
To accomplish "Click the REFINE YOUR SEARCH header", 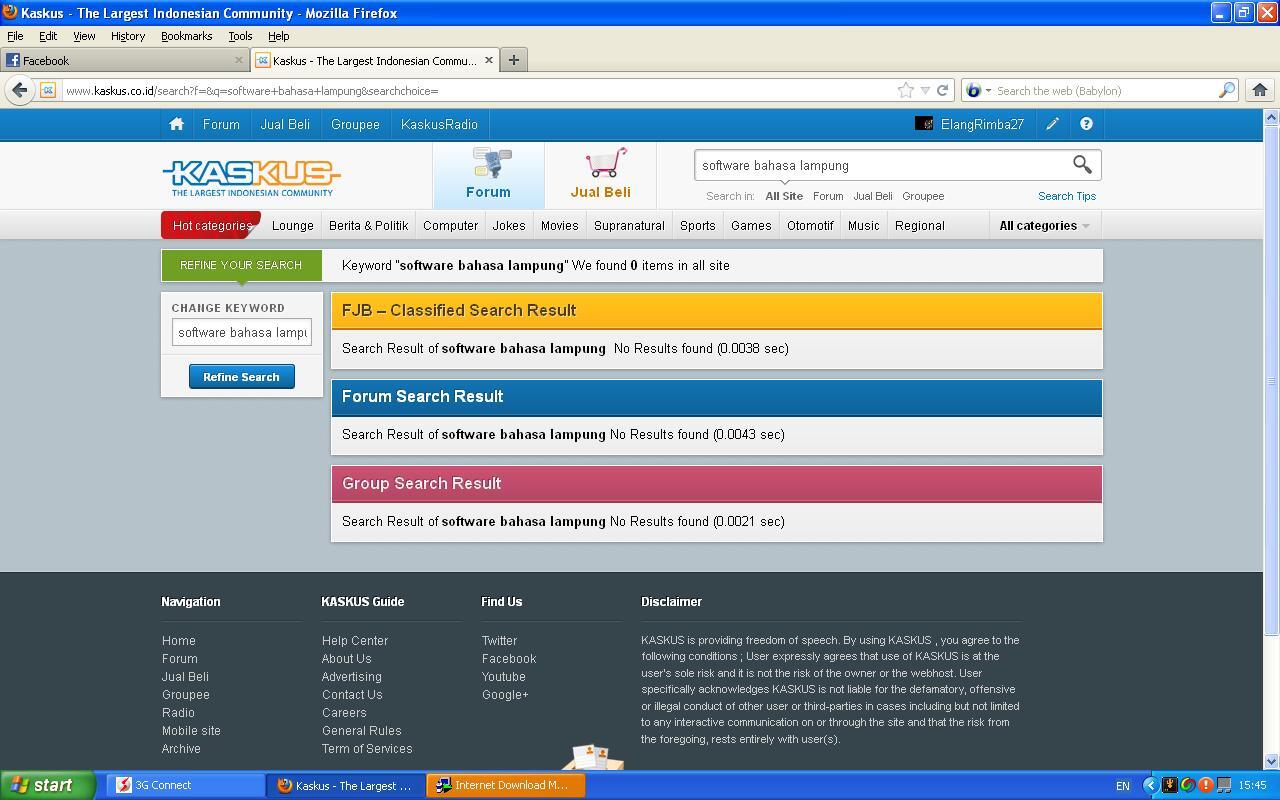I will pos(241,265).
